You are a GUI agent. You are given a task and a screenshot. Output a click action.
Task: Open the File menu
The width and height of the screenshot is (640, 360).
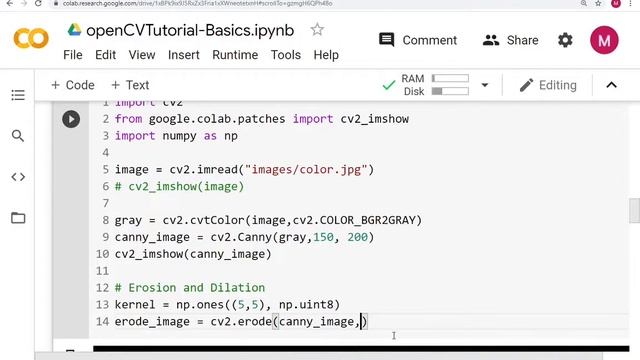[x=73, y=55]
